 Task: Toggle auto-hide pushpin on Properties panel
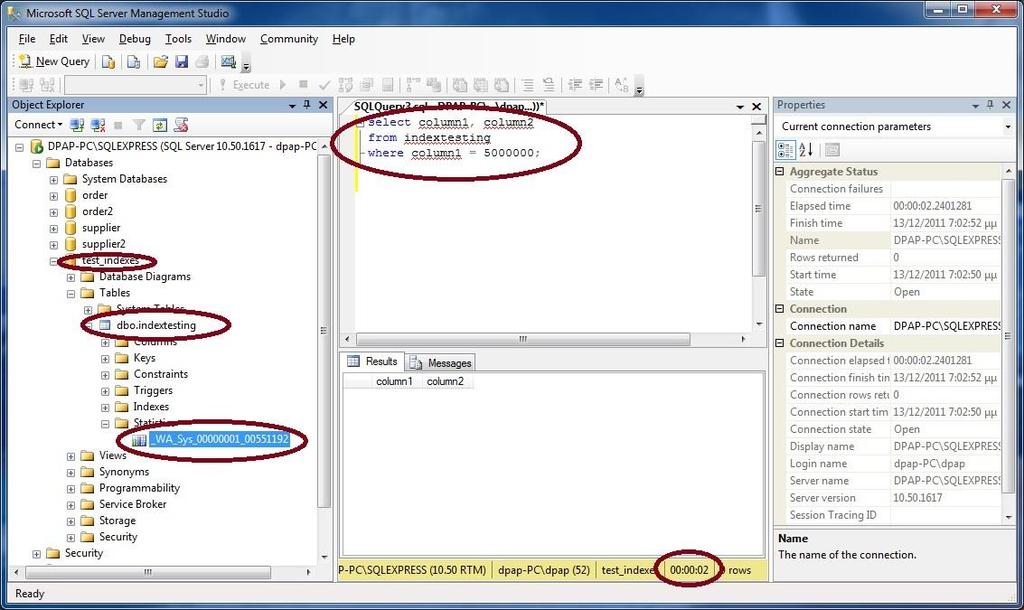(990, 104)
